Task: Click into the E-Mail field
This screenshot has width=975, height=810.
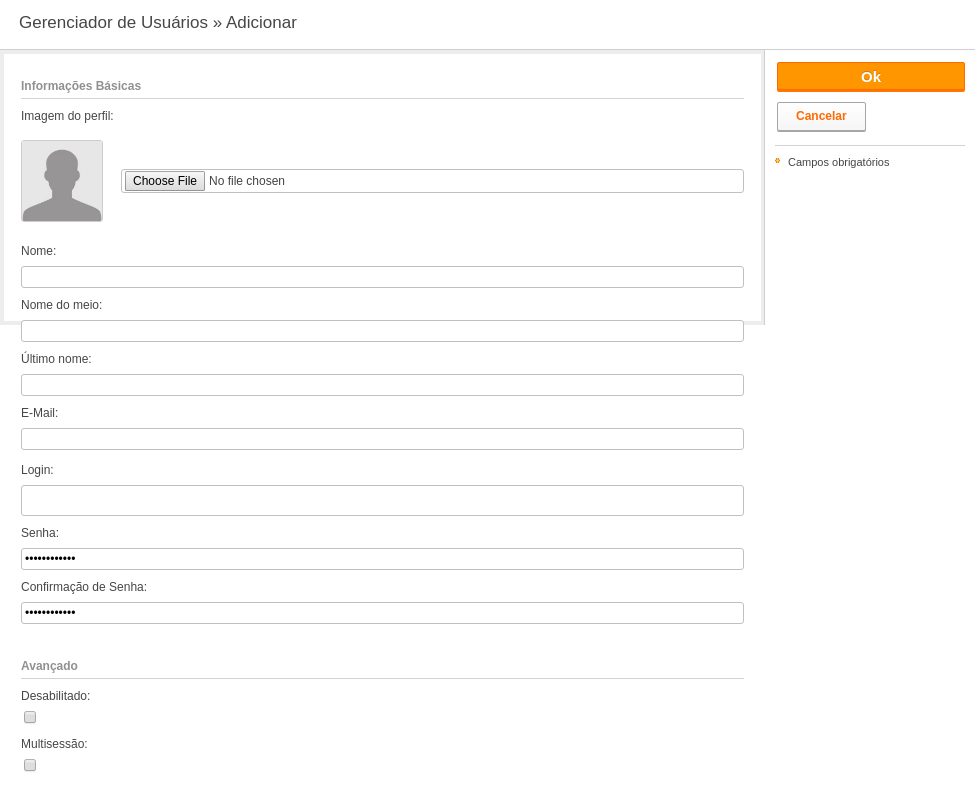Action: tap(382, 440)
